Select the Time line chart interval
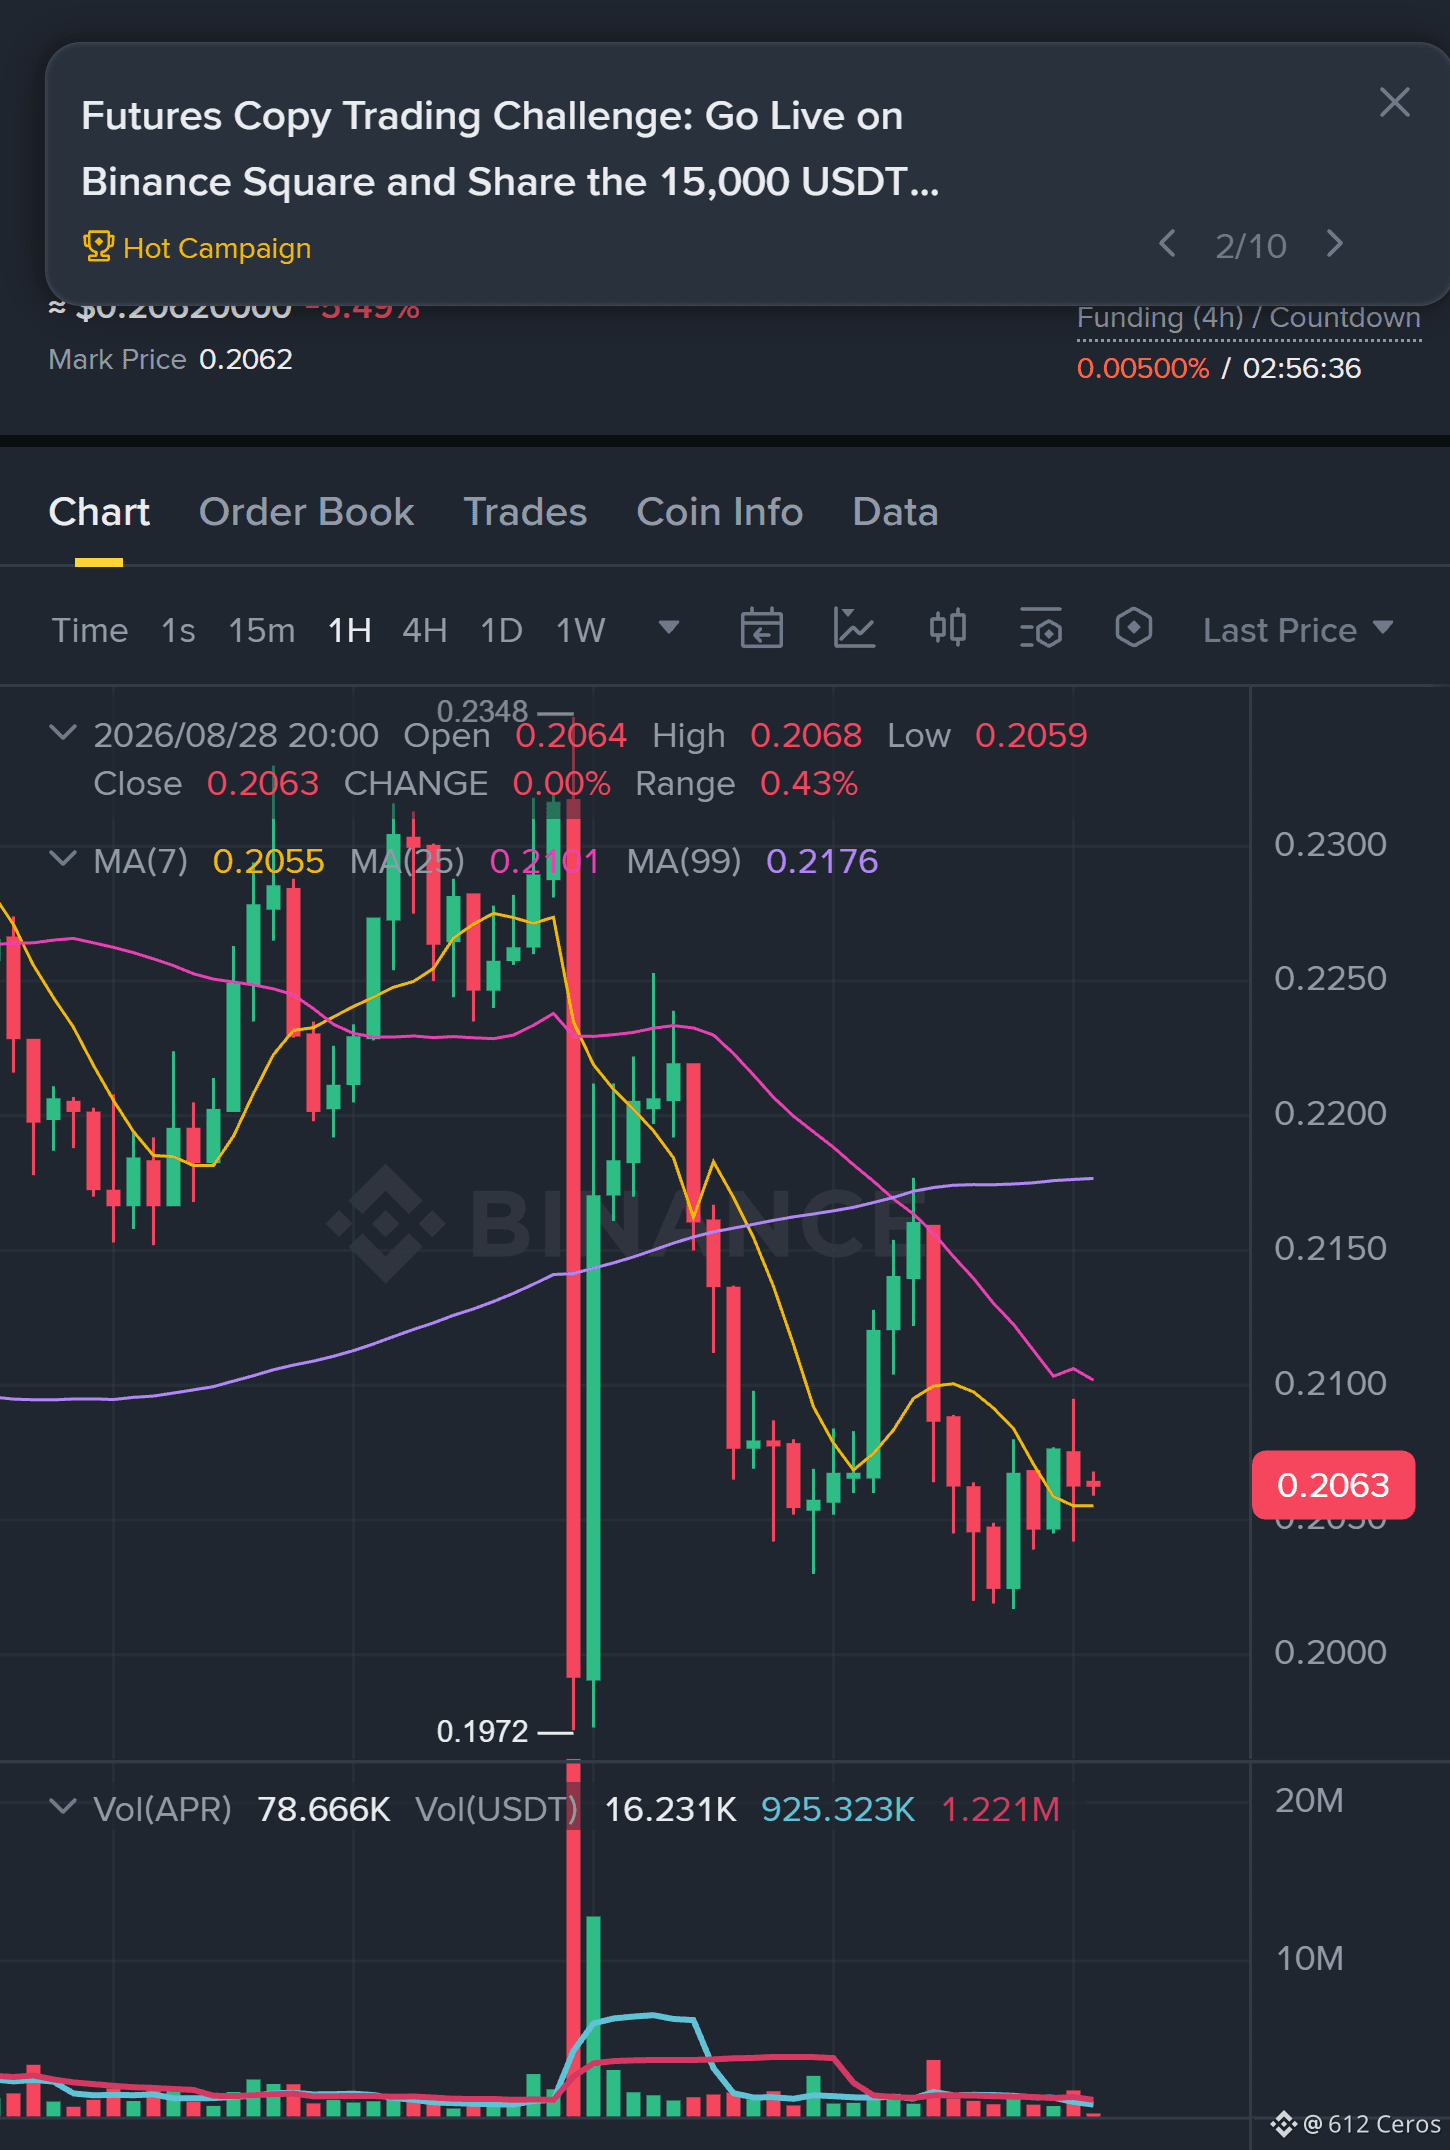The image size is (1450, 2150). (x=90, y=630)
